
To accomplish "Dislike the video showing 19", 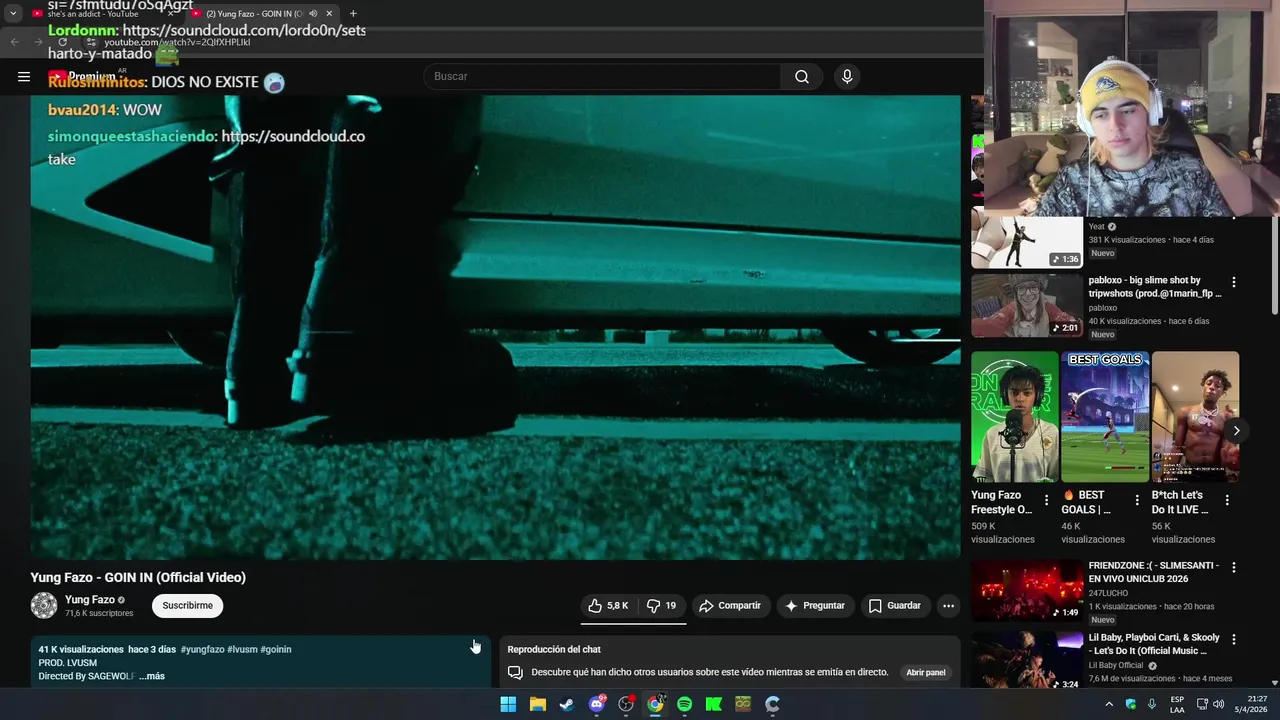I will 662,605.
